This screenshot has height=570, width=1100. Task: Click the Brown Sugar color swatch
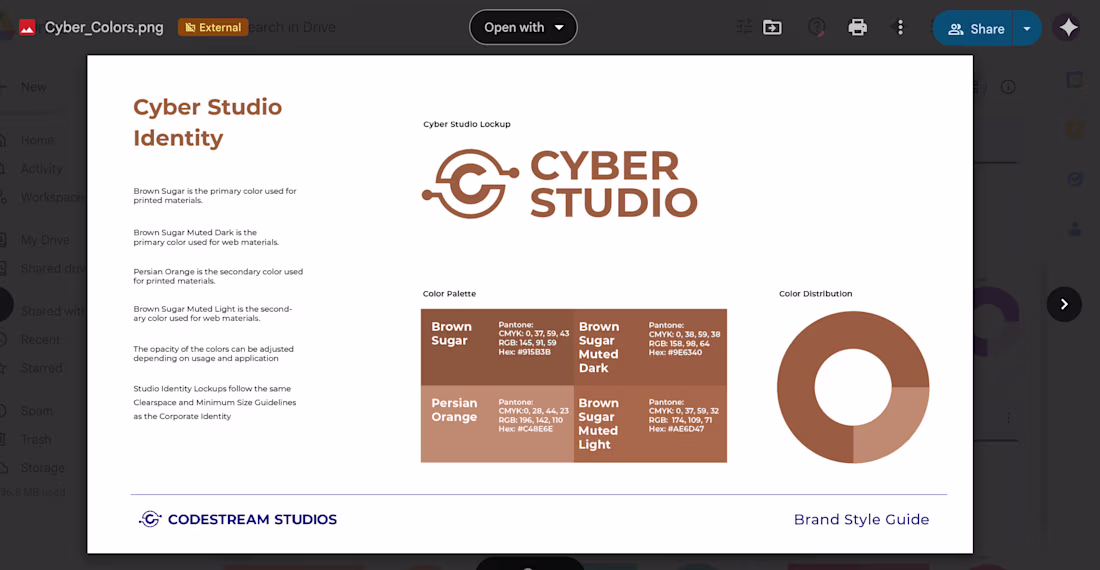coord(497,347)
